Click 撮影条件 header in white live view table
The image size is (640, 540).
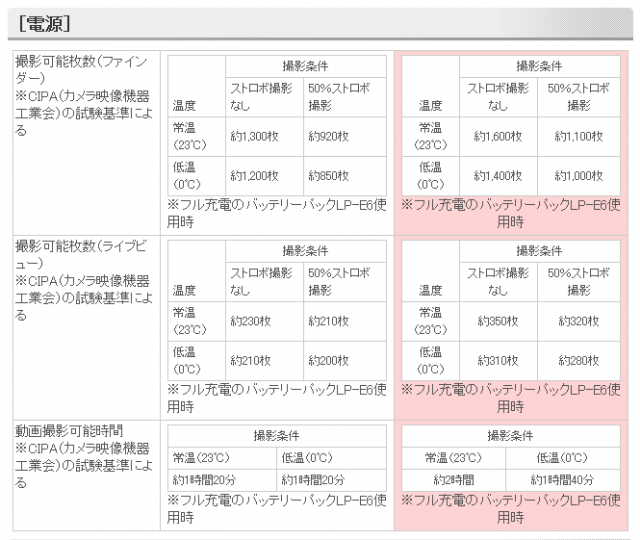click(x=305, y=251)
